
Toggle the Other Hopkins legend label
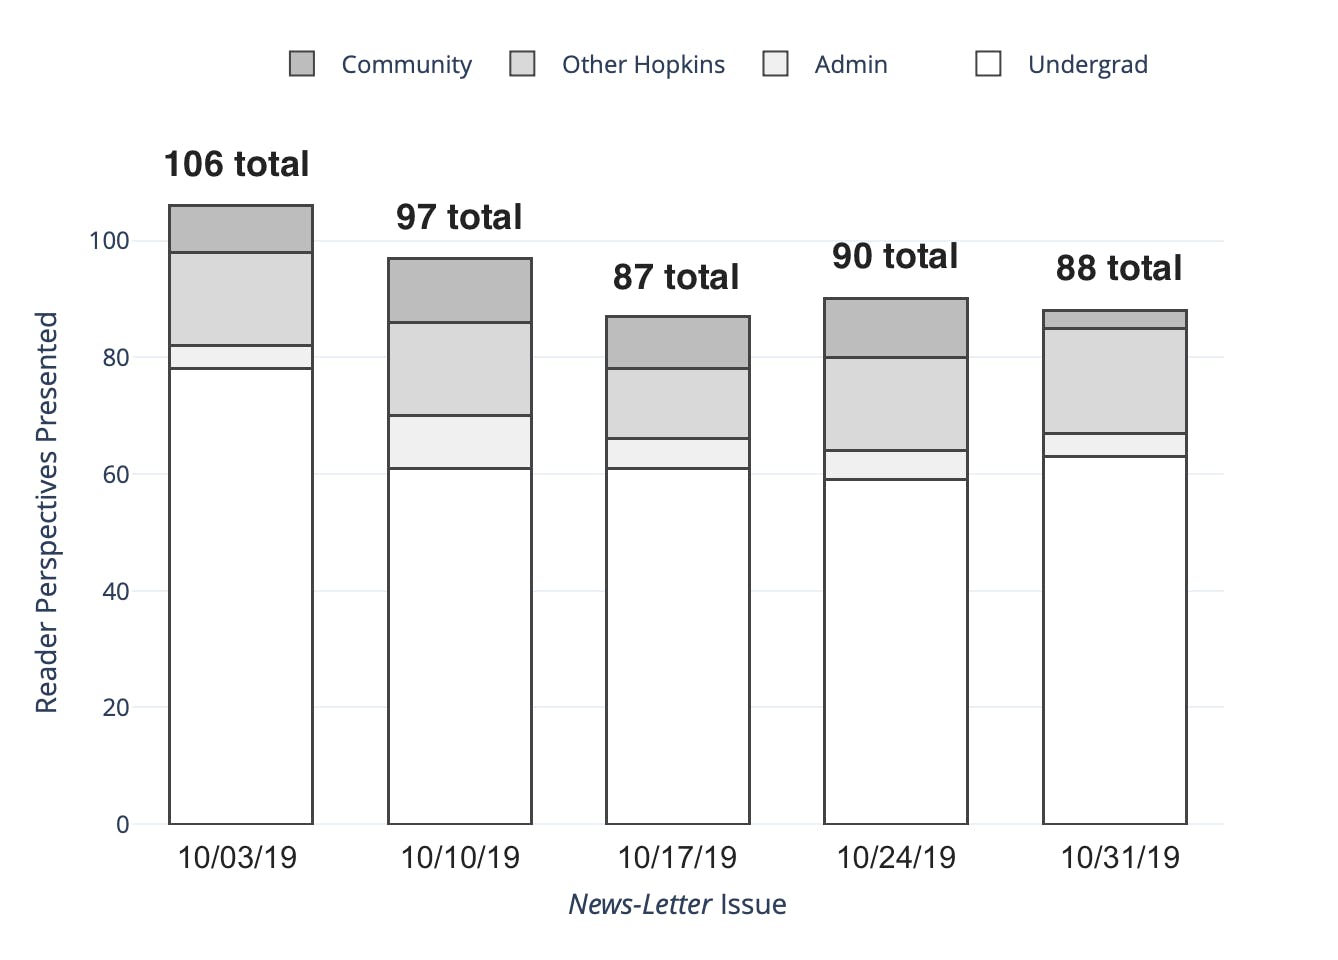[x=643, y=65]
